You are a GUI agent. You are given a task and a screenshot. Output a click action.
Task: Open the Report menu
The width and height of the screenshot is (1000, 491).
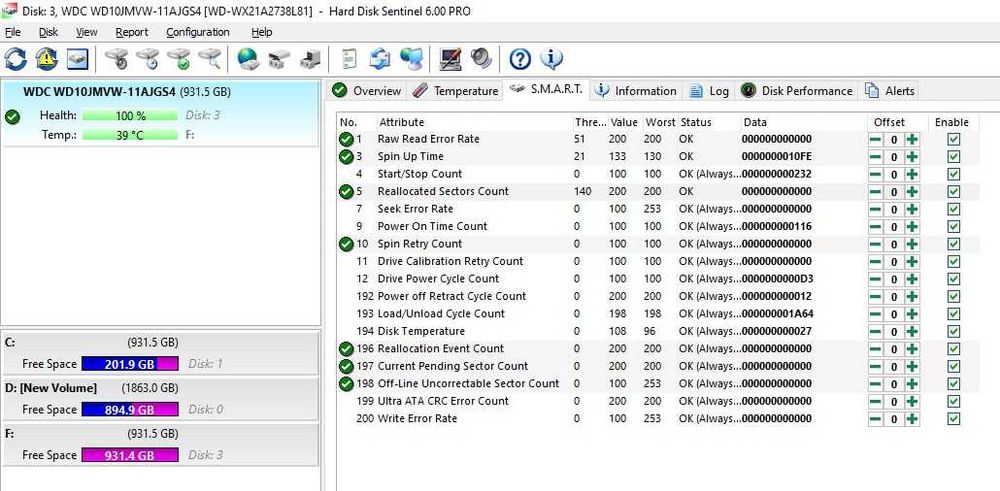pyautogui.click(x=132, y=32)
